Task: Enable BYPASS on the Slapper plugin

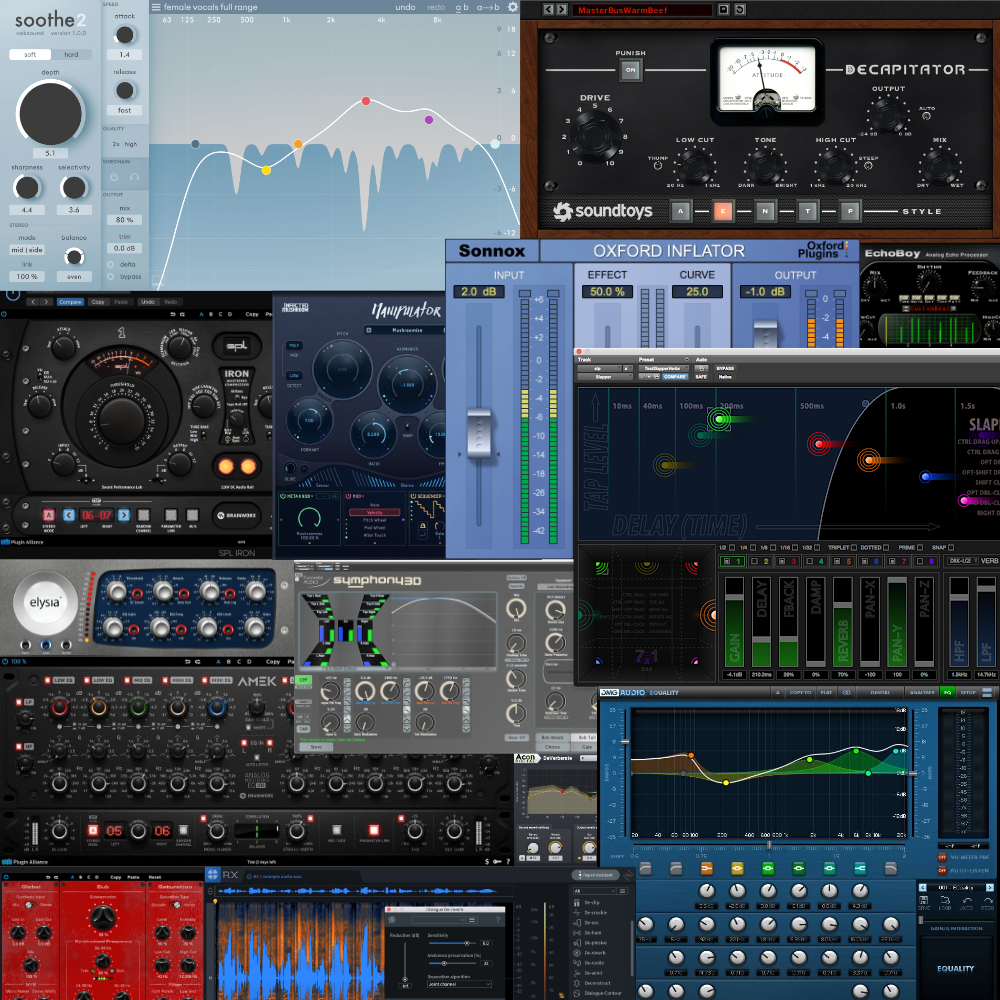Action: tap(725, 368)
